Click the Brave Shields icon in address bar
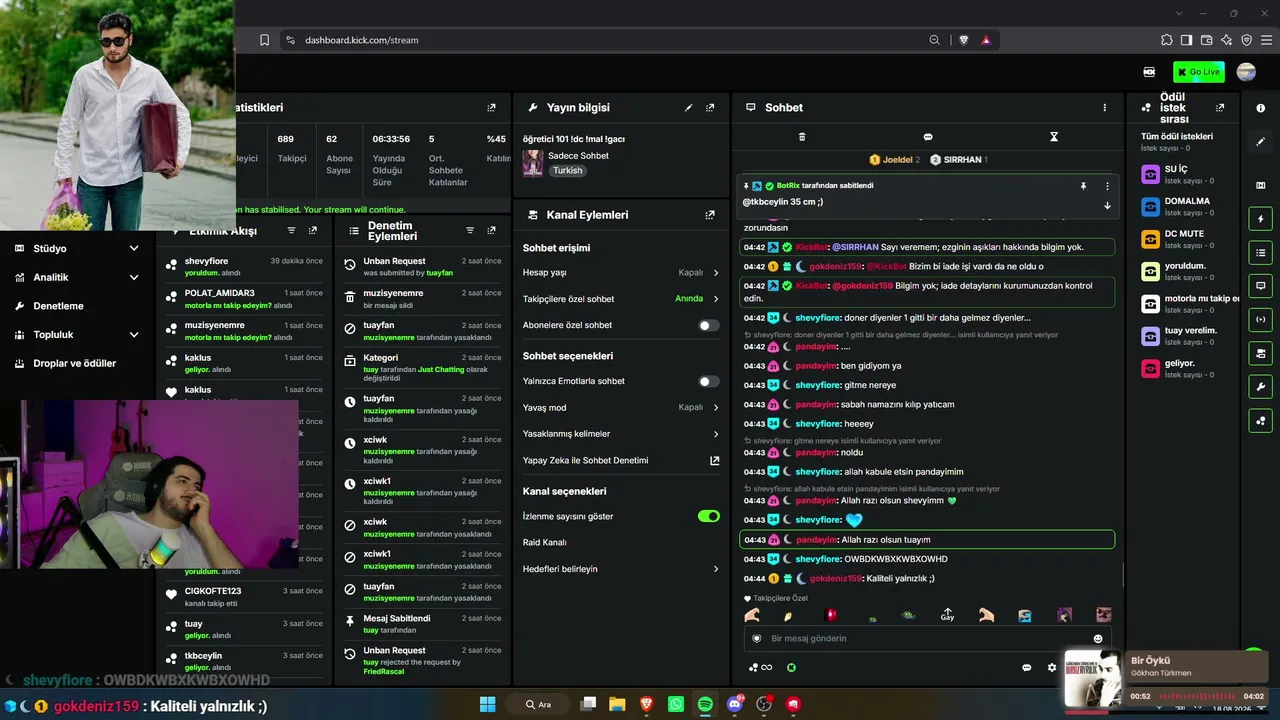 (964, 40)
